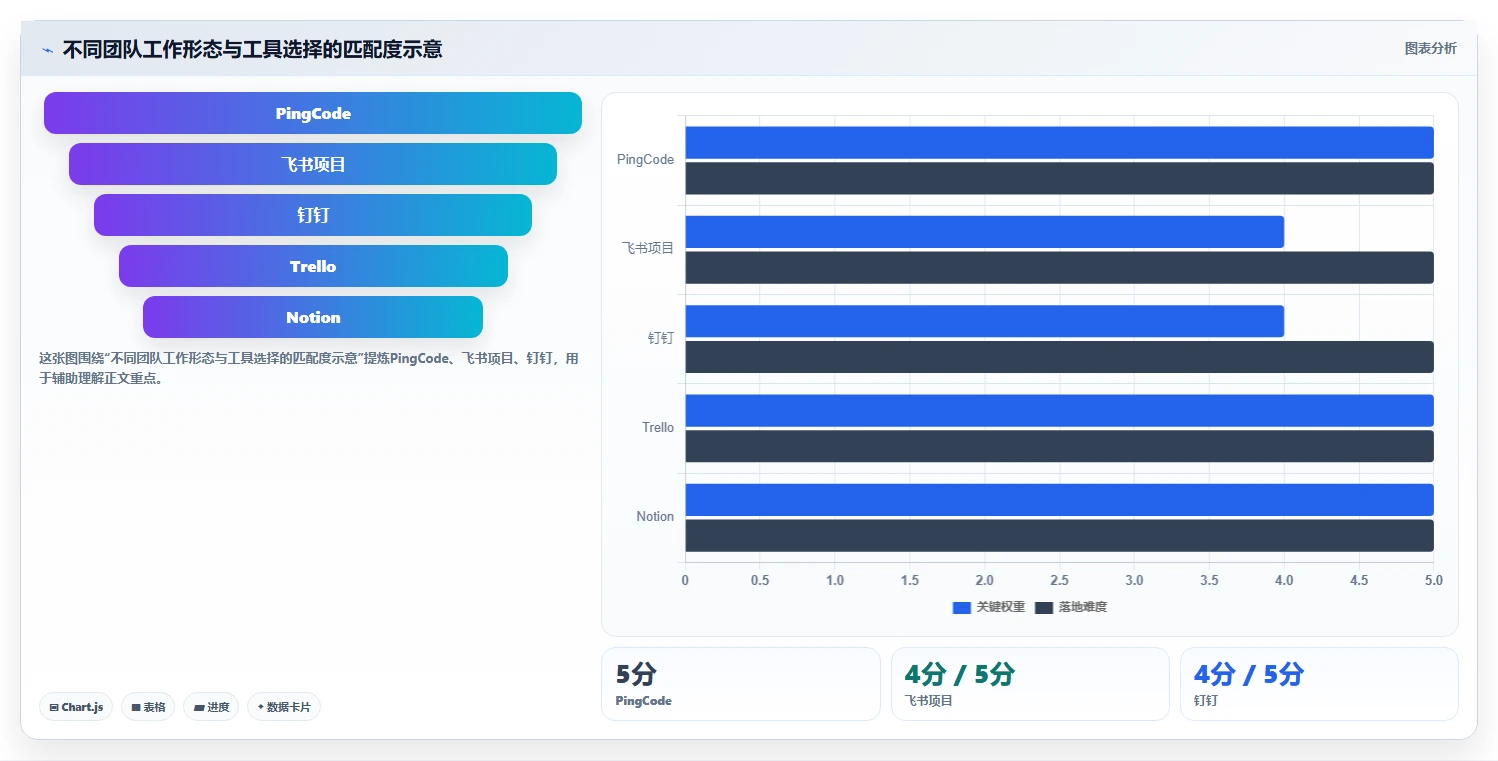Toggle the 关键权重 legend blue swatch
1498x761 pixels.
click(962, 608)
